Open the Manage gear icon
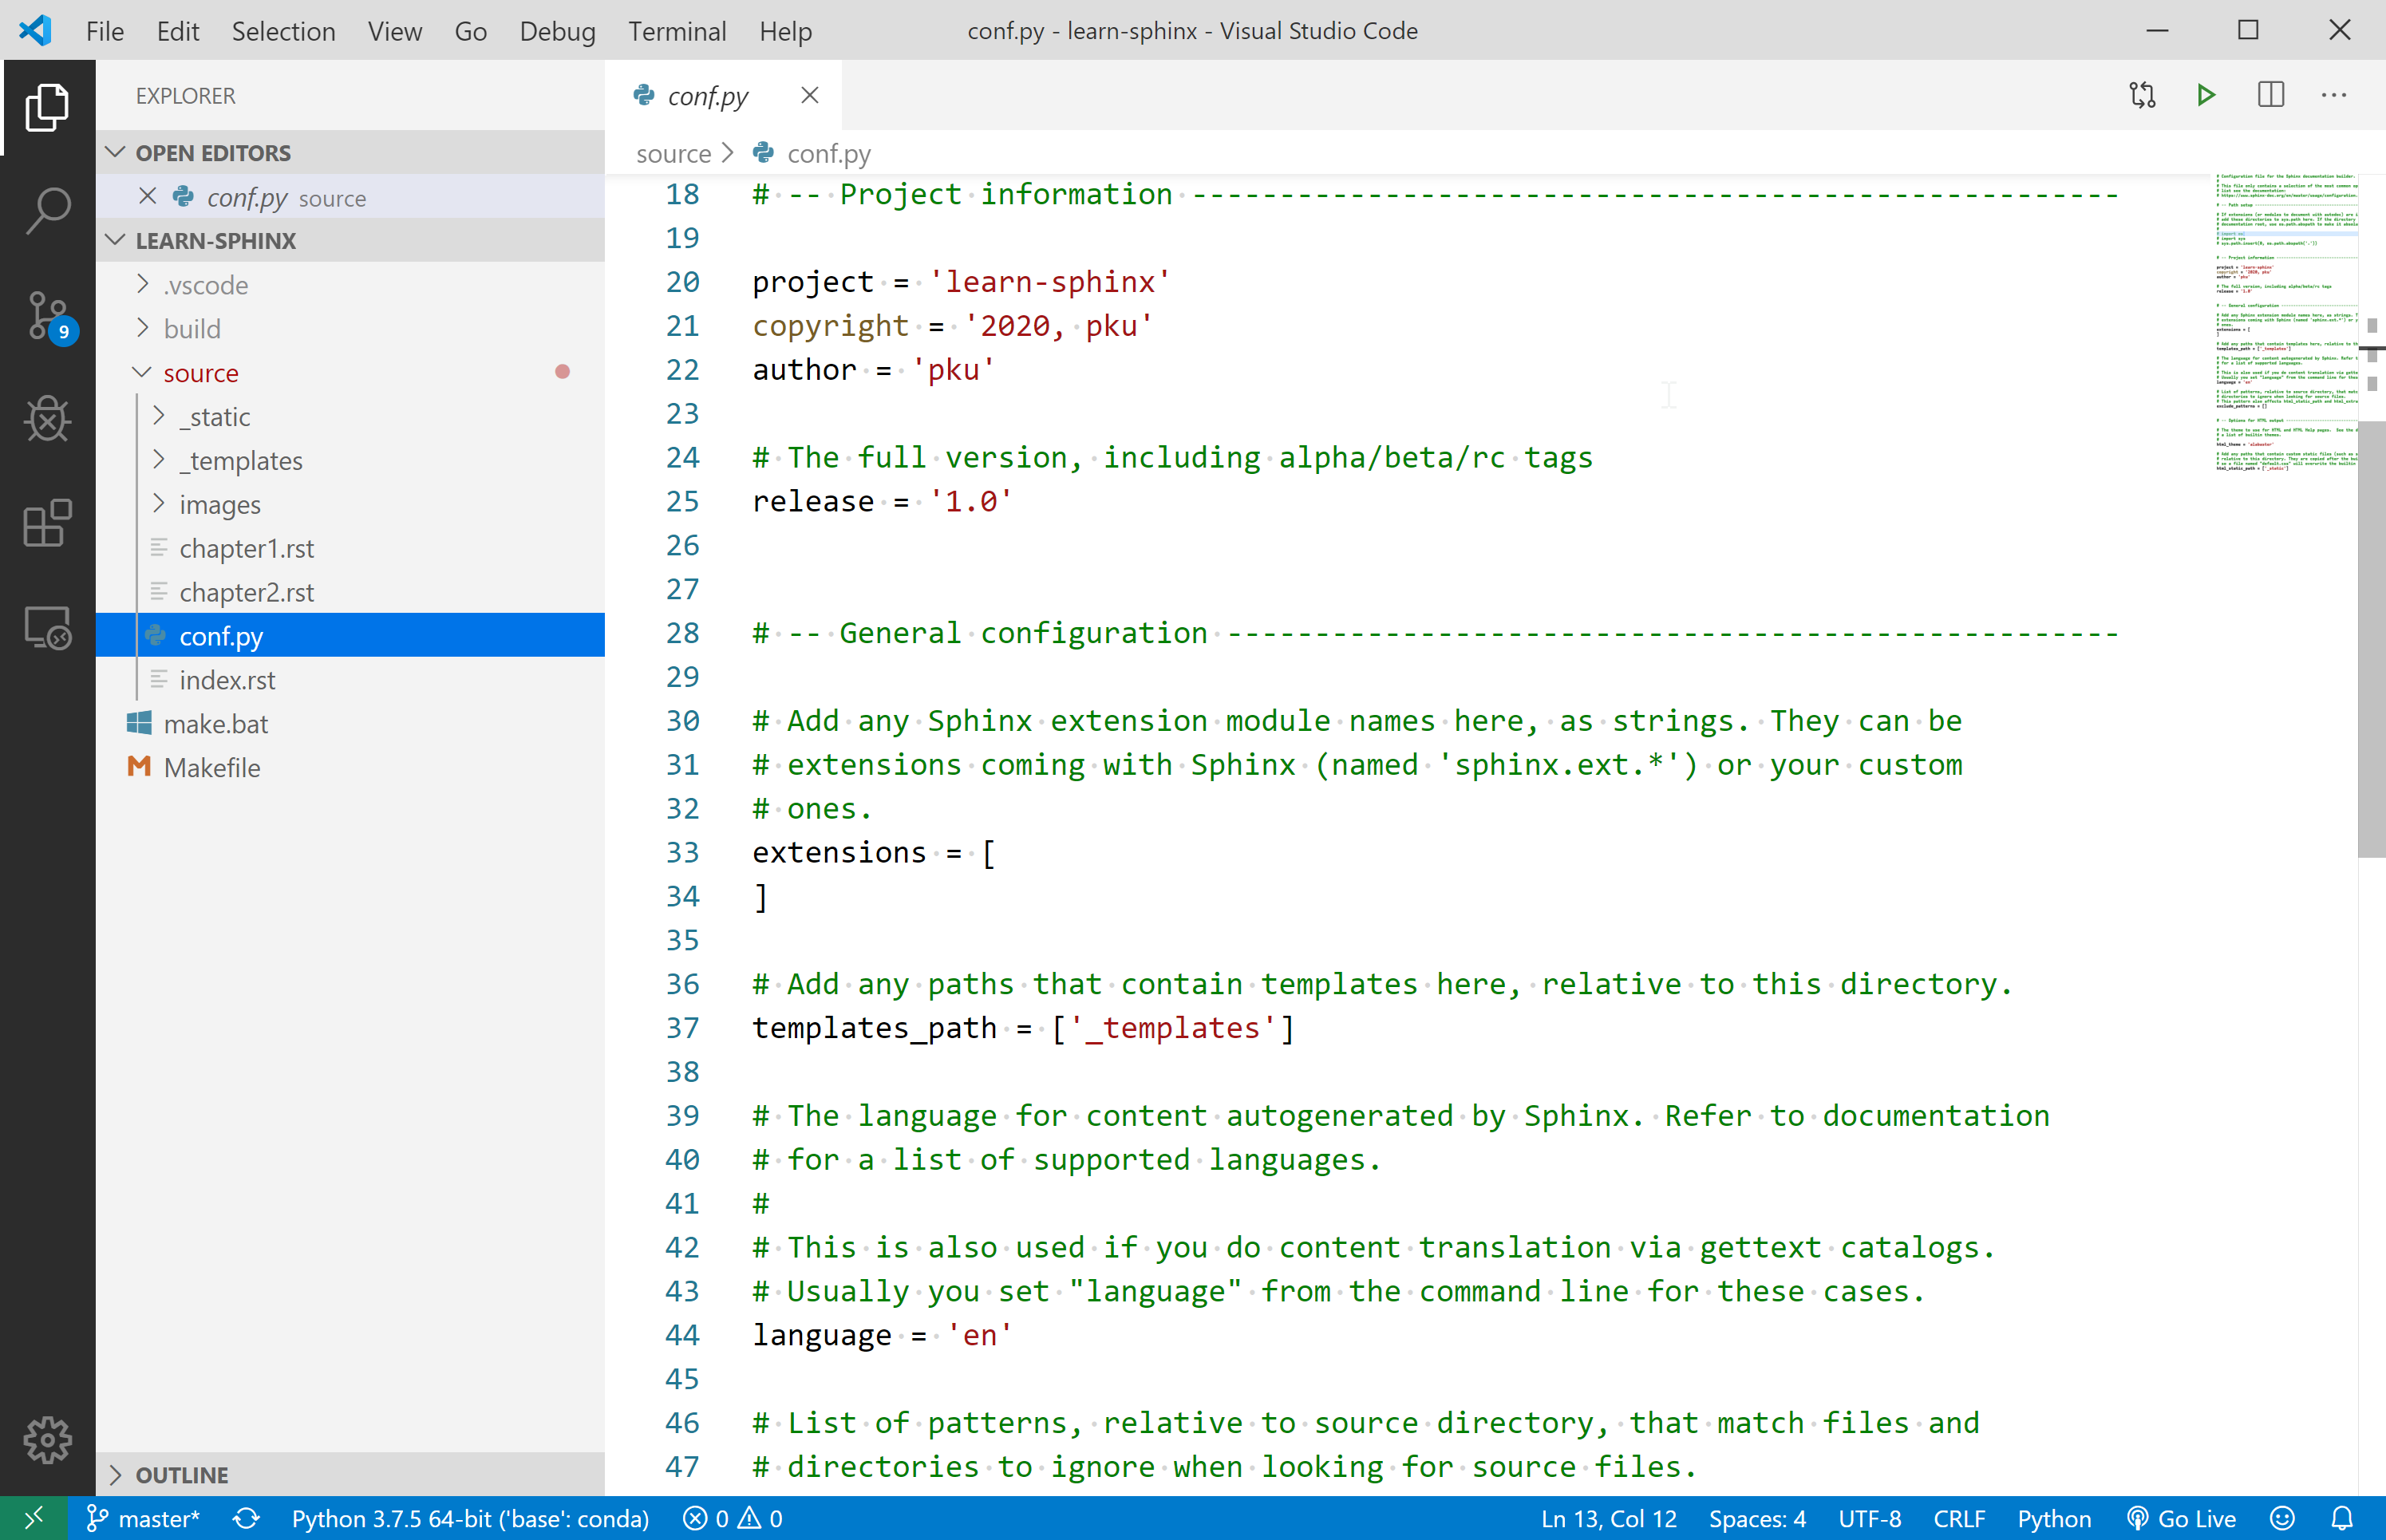The width and height of the screenshot is (2386, 1540). point(47,1440)
